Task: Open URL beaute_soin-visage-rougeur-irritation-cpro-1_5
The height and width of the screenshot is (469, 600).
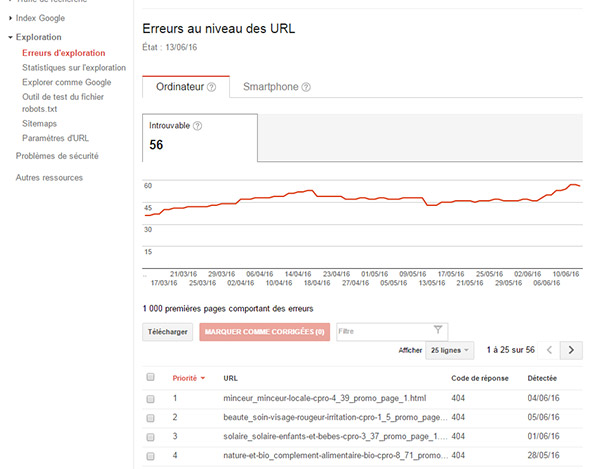Action: click(335, 417)
